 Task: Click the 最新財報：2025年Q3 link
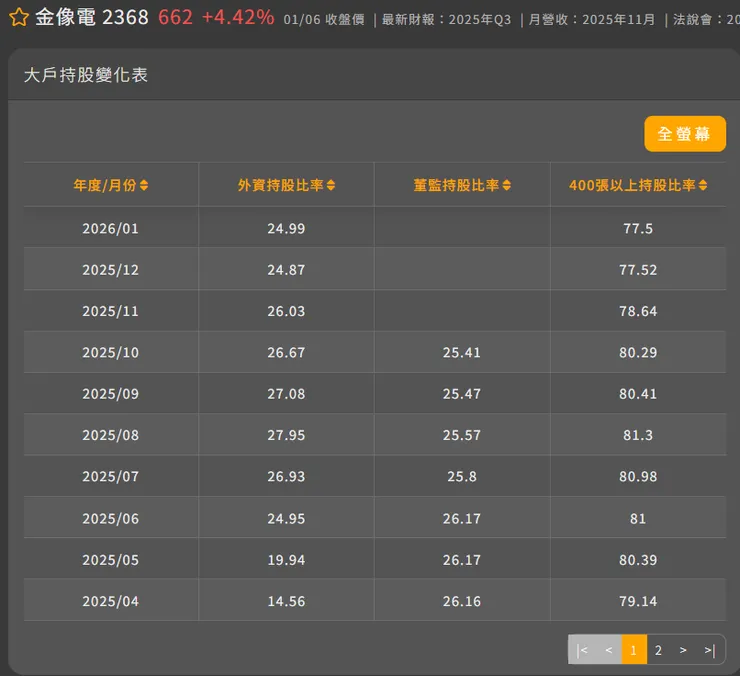[446, 20]
